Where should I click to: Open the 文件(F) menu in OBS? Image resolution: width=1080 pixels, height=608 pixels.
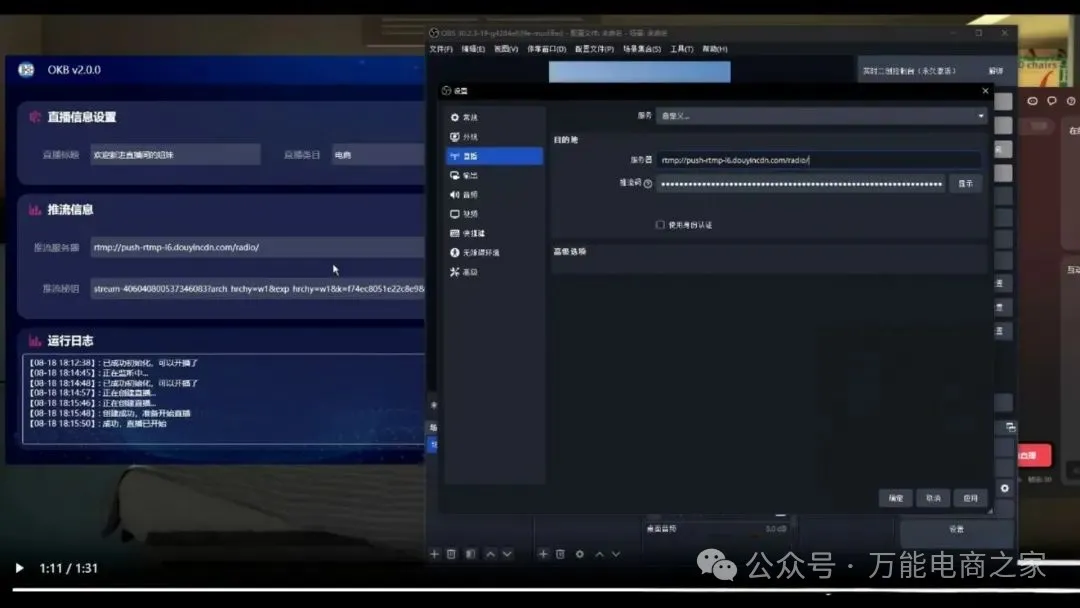441,49
